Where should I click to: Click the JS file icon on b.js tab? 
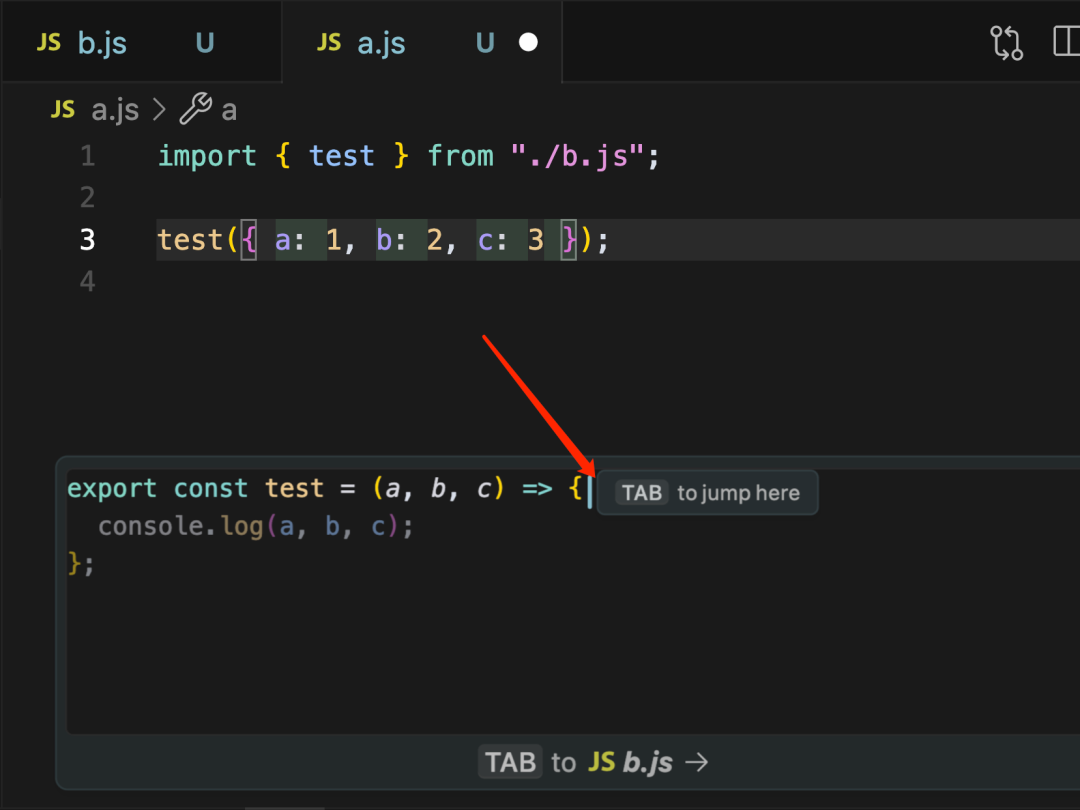coord(49,43)
